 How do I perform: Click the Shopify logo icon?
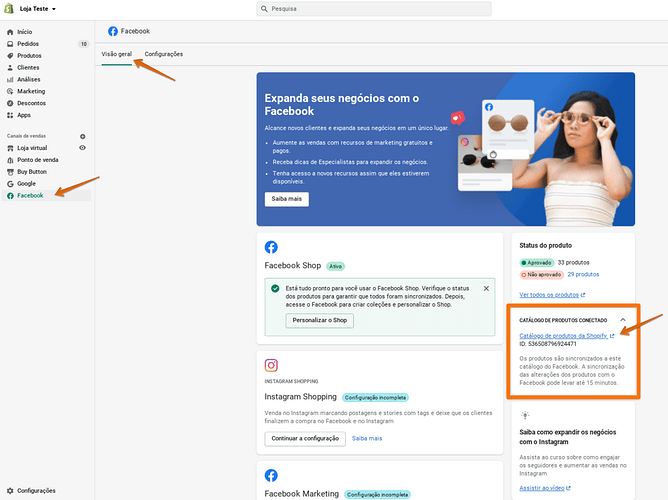[x=9, y=9]
